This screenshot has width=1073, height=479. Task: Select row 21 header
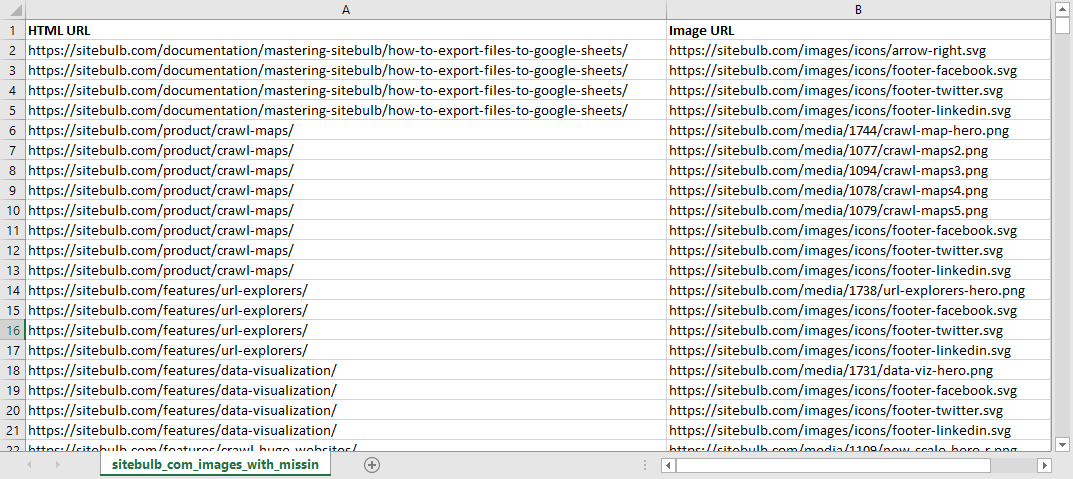13,430
